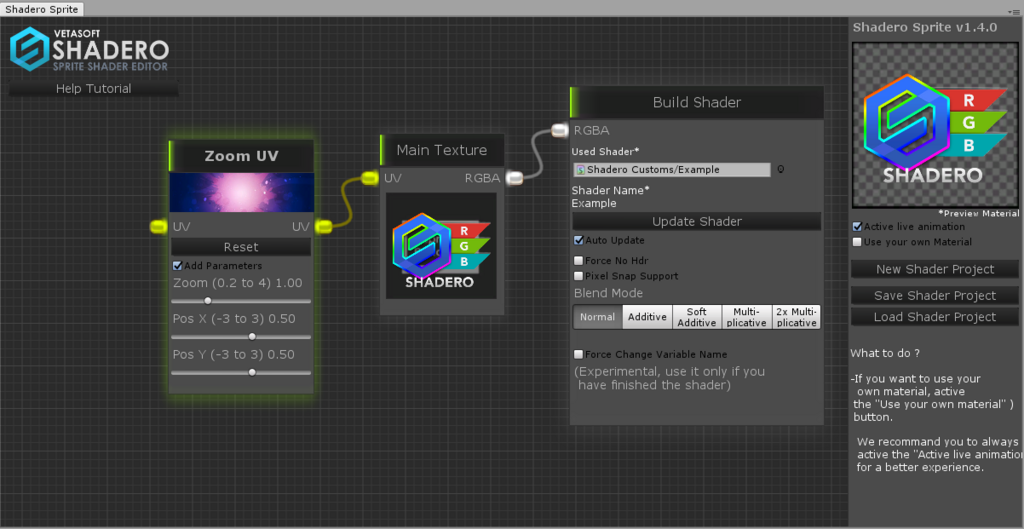Viewport: 1024px width, 529px height.
Task: Click the Main Texture RGBA output port
Action: coord(515,178)
